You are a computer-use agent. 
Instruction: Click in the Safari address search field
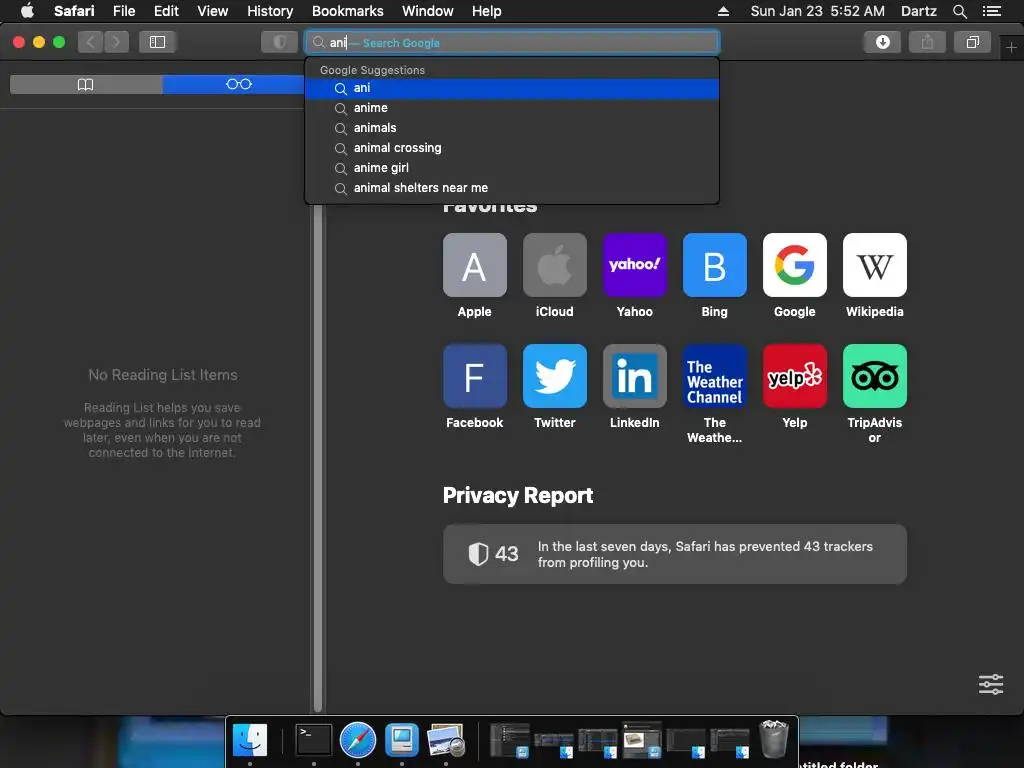point(512,42)
